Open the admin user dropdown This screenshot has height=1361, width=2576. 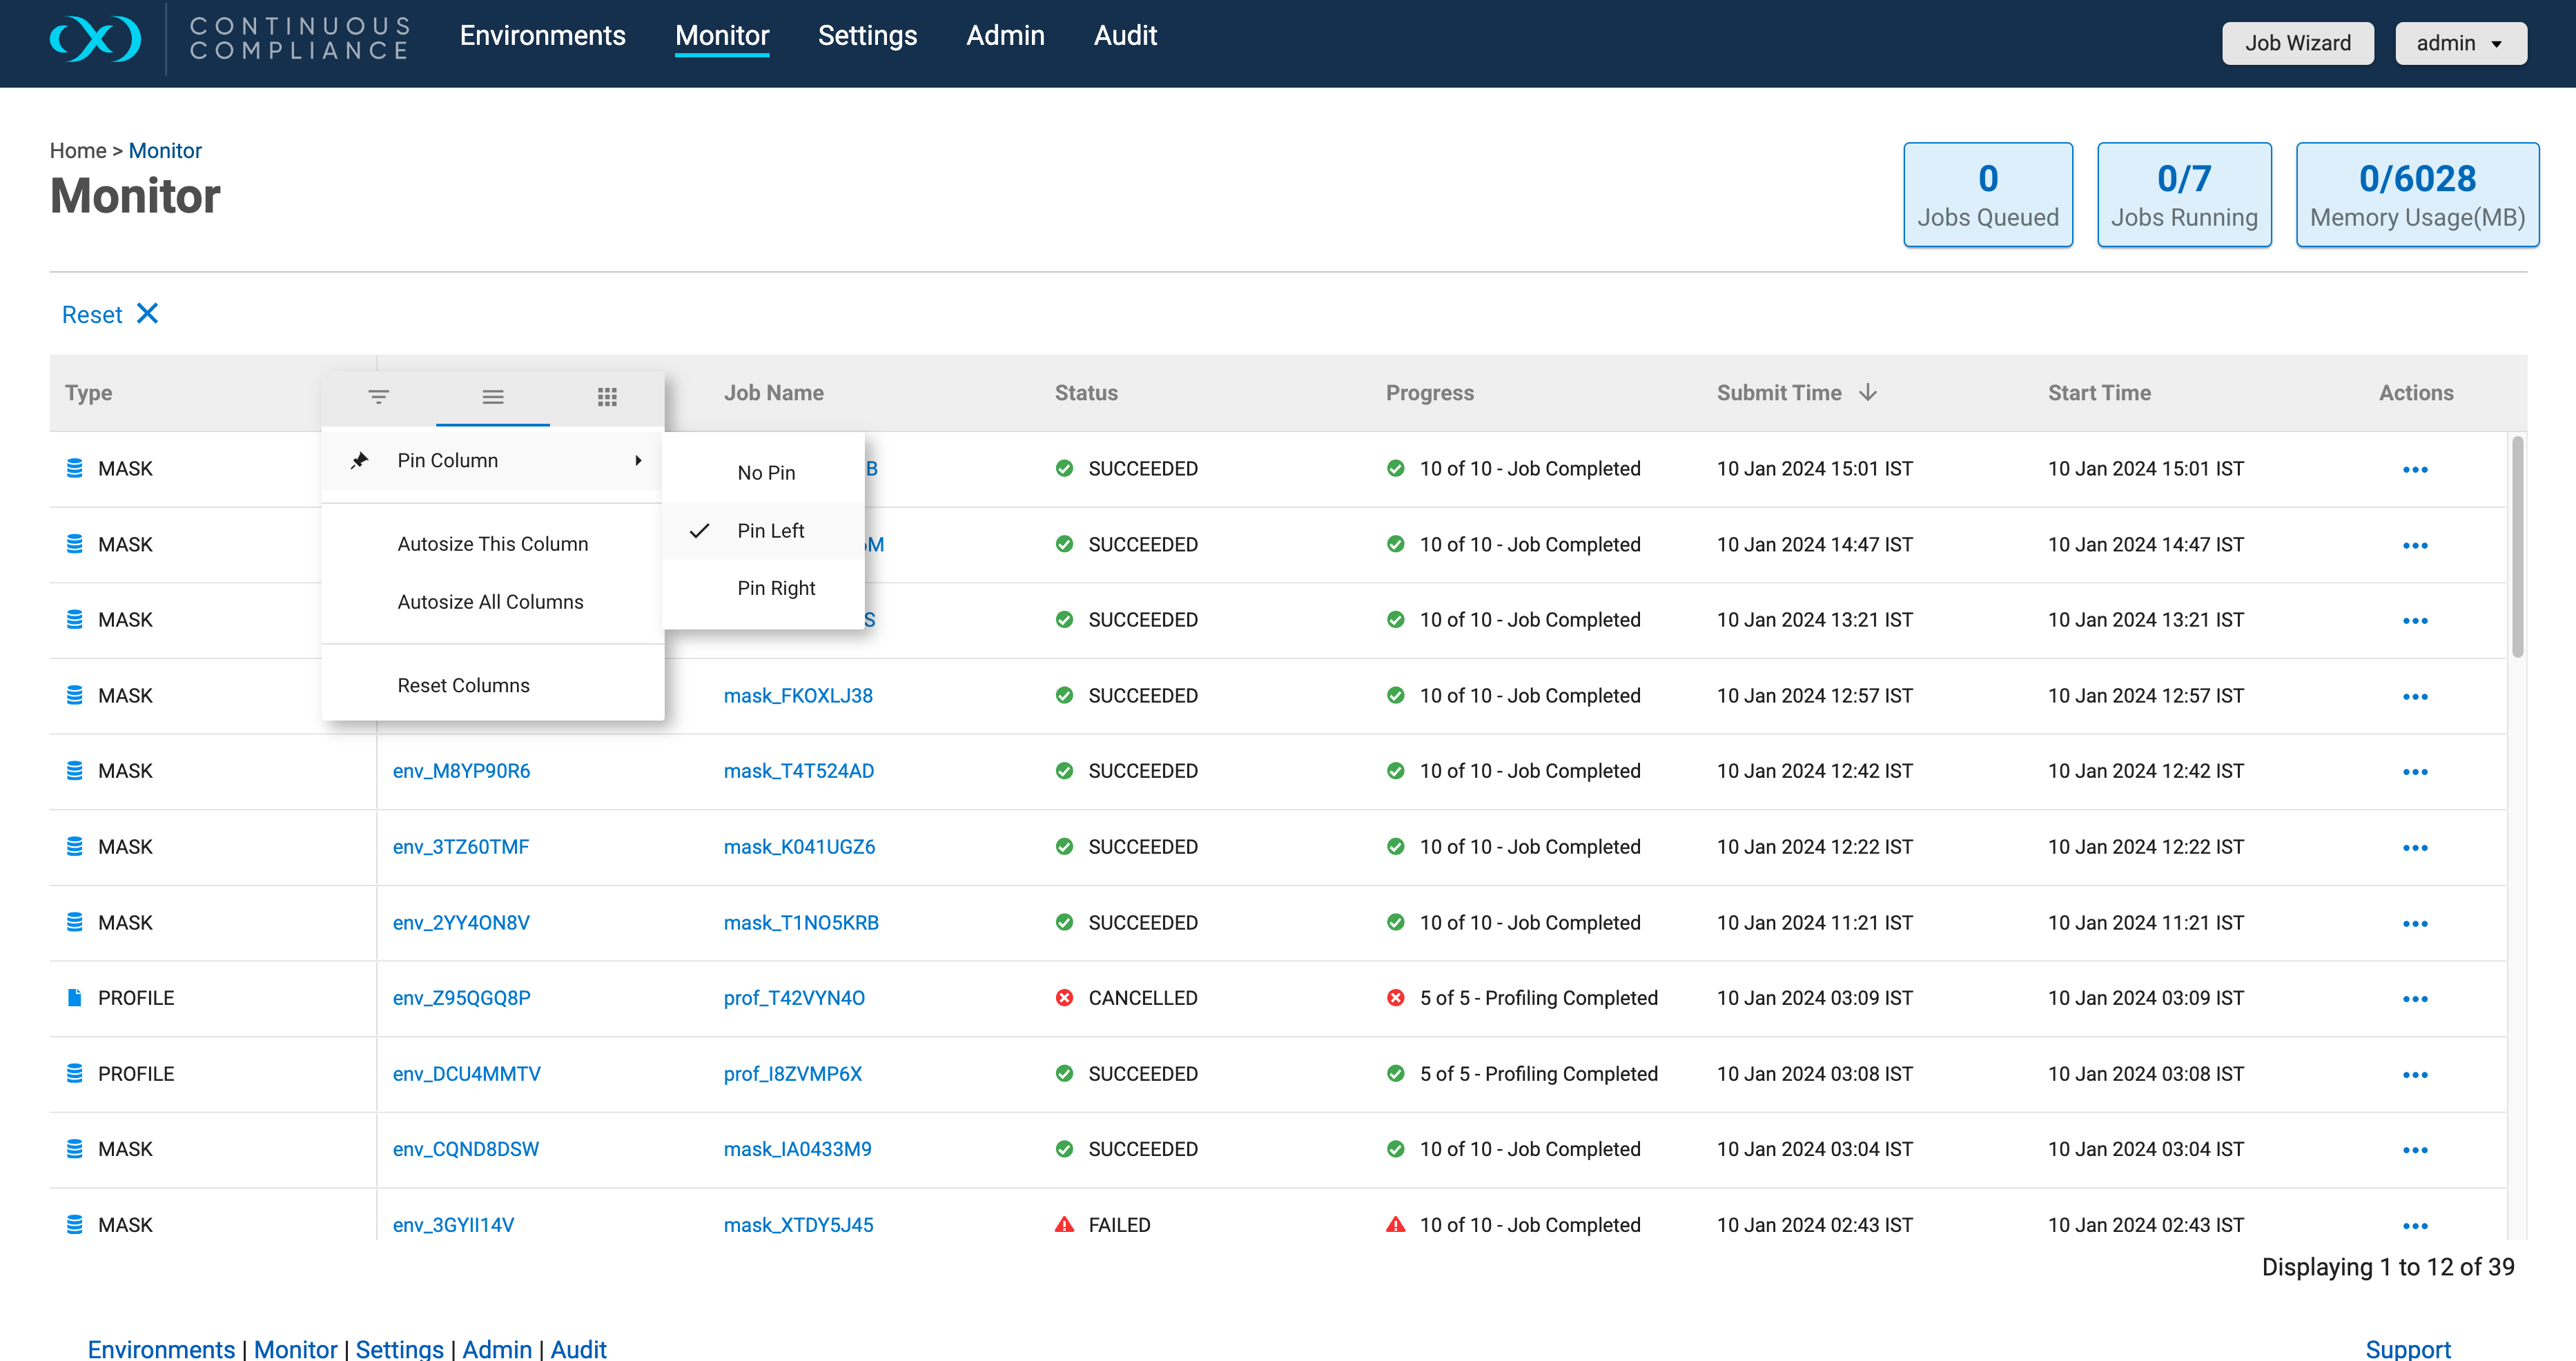click(x=2460, y=43)
